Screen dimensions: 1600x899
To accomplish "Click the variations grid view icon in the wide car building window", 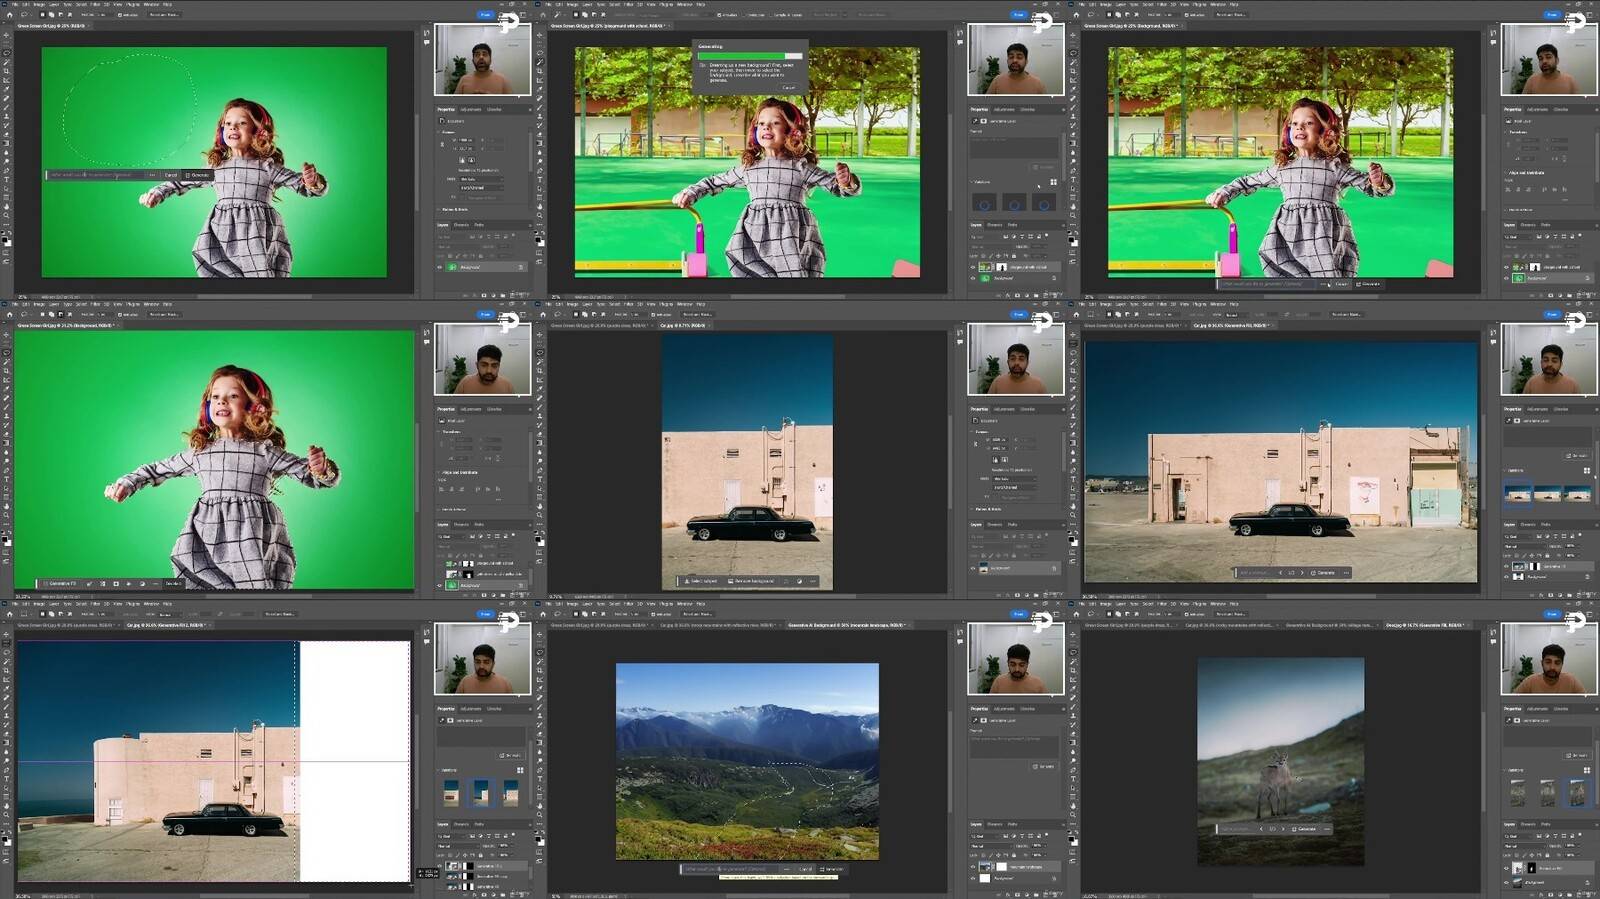I will click(1587, 470).
